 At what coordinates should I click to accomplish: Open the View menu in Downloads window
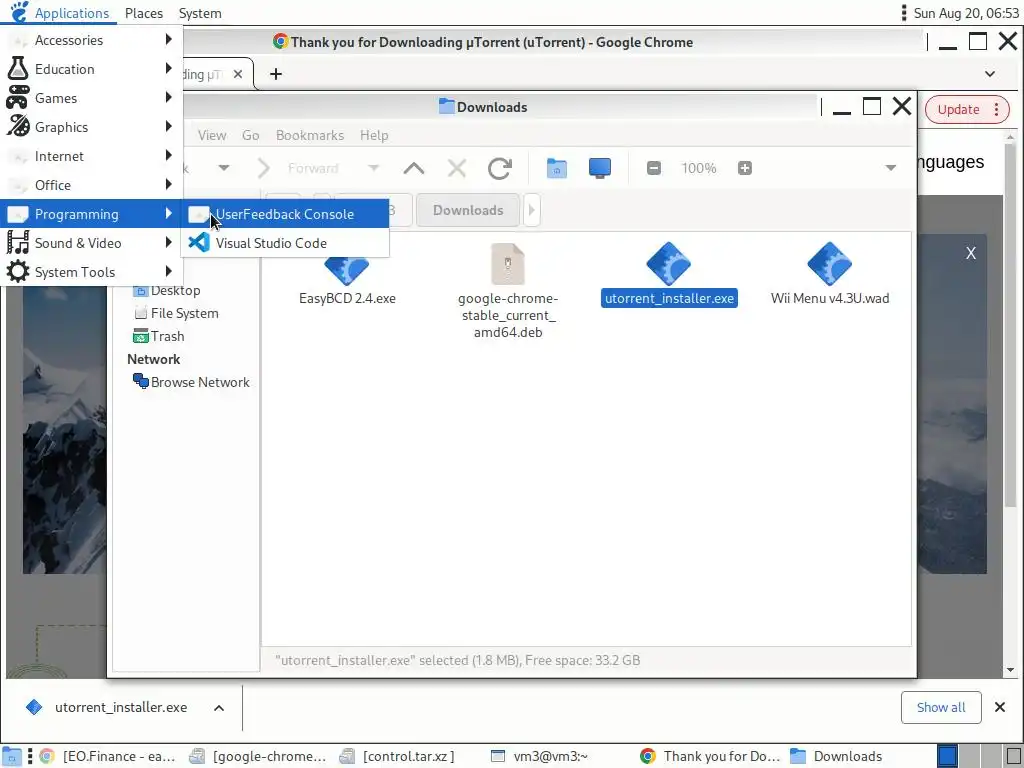click(212, 135)
